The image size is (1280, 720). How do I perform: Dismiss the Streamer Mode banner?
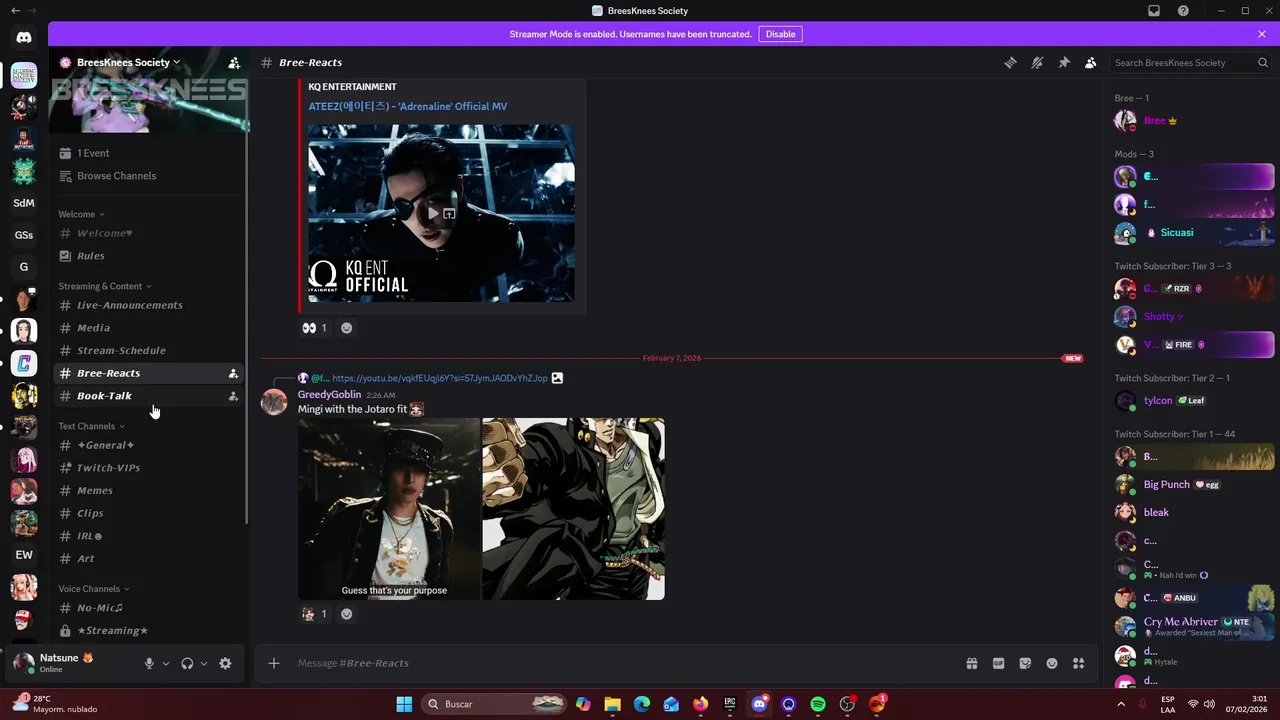1262,34
